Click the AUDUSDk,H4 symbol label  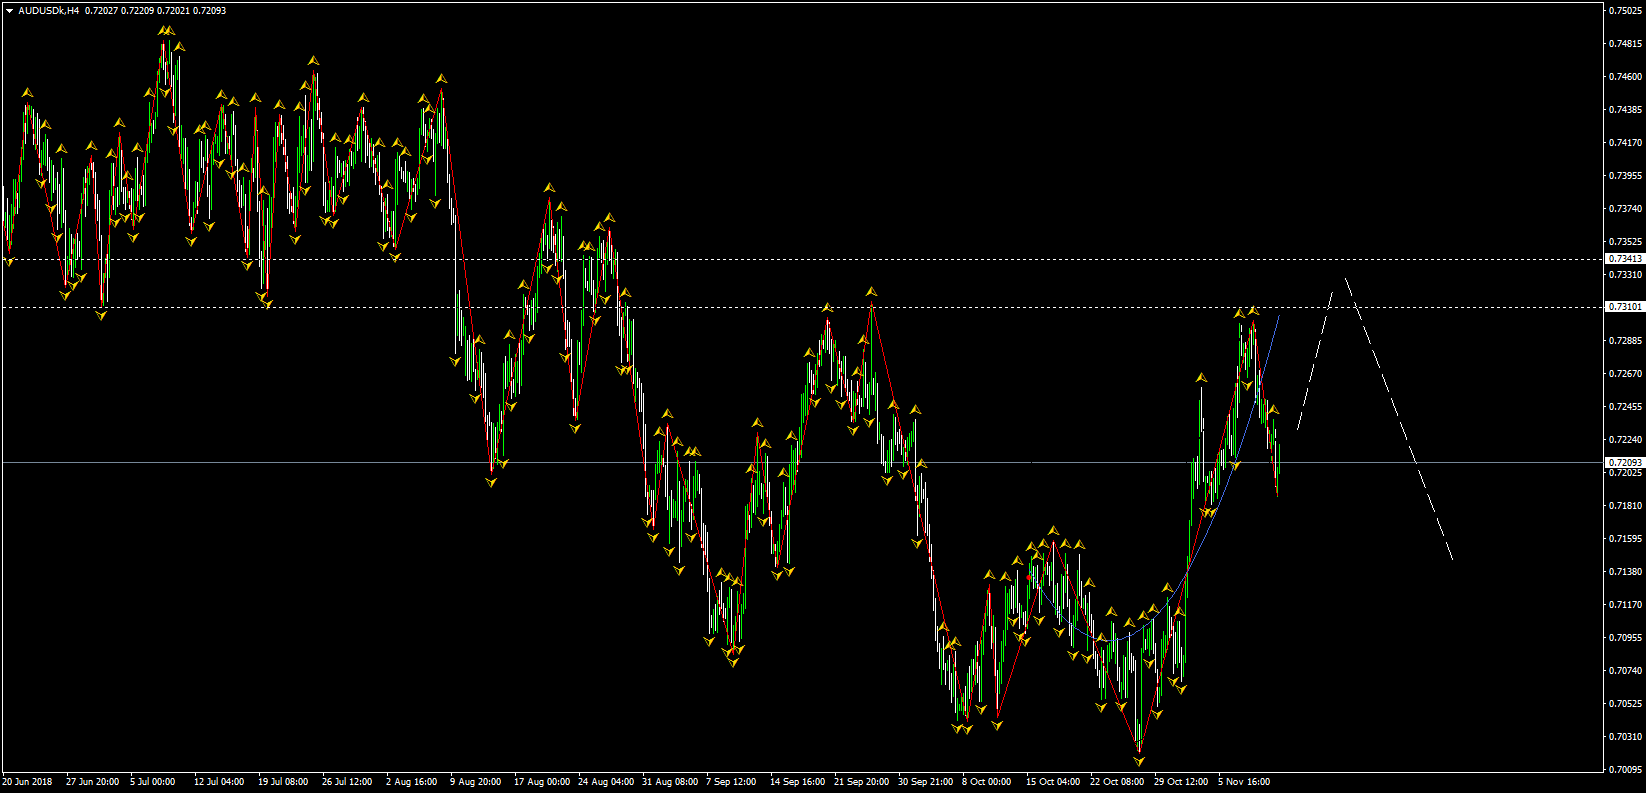point(49,11)
